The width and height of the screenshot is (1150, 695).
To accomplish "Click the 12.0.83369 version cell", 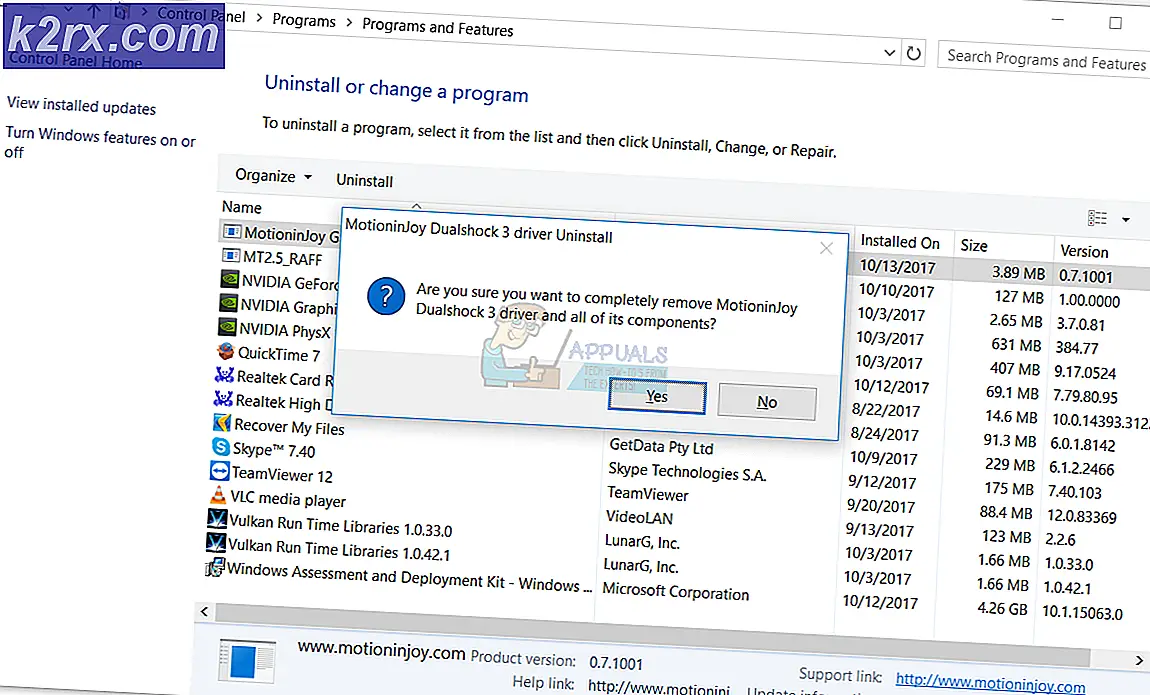I will (x=1082, y=516).
